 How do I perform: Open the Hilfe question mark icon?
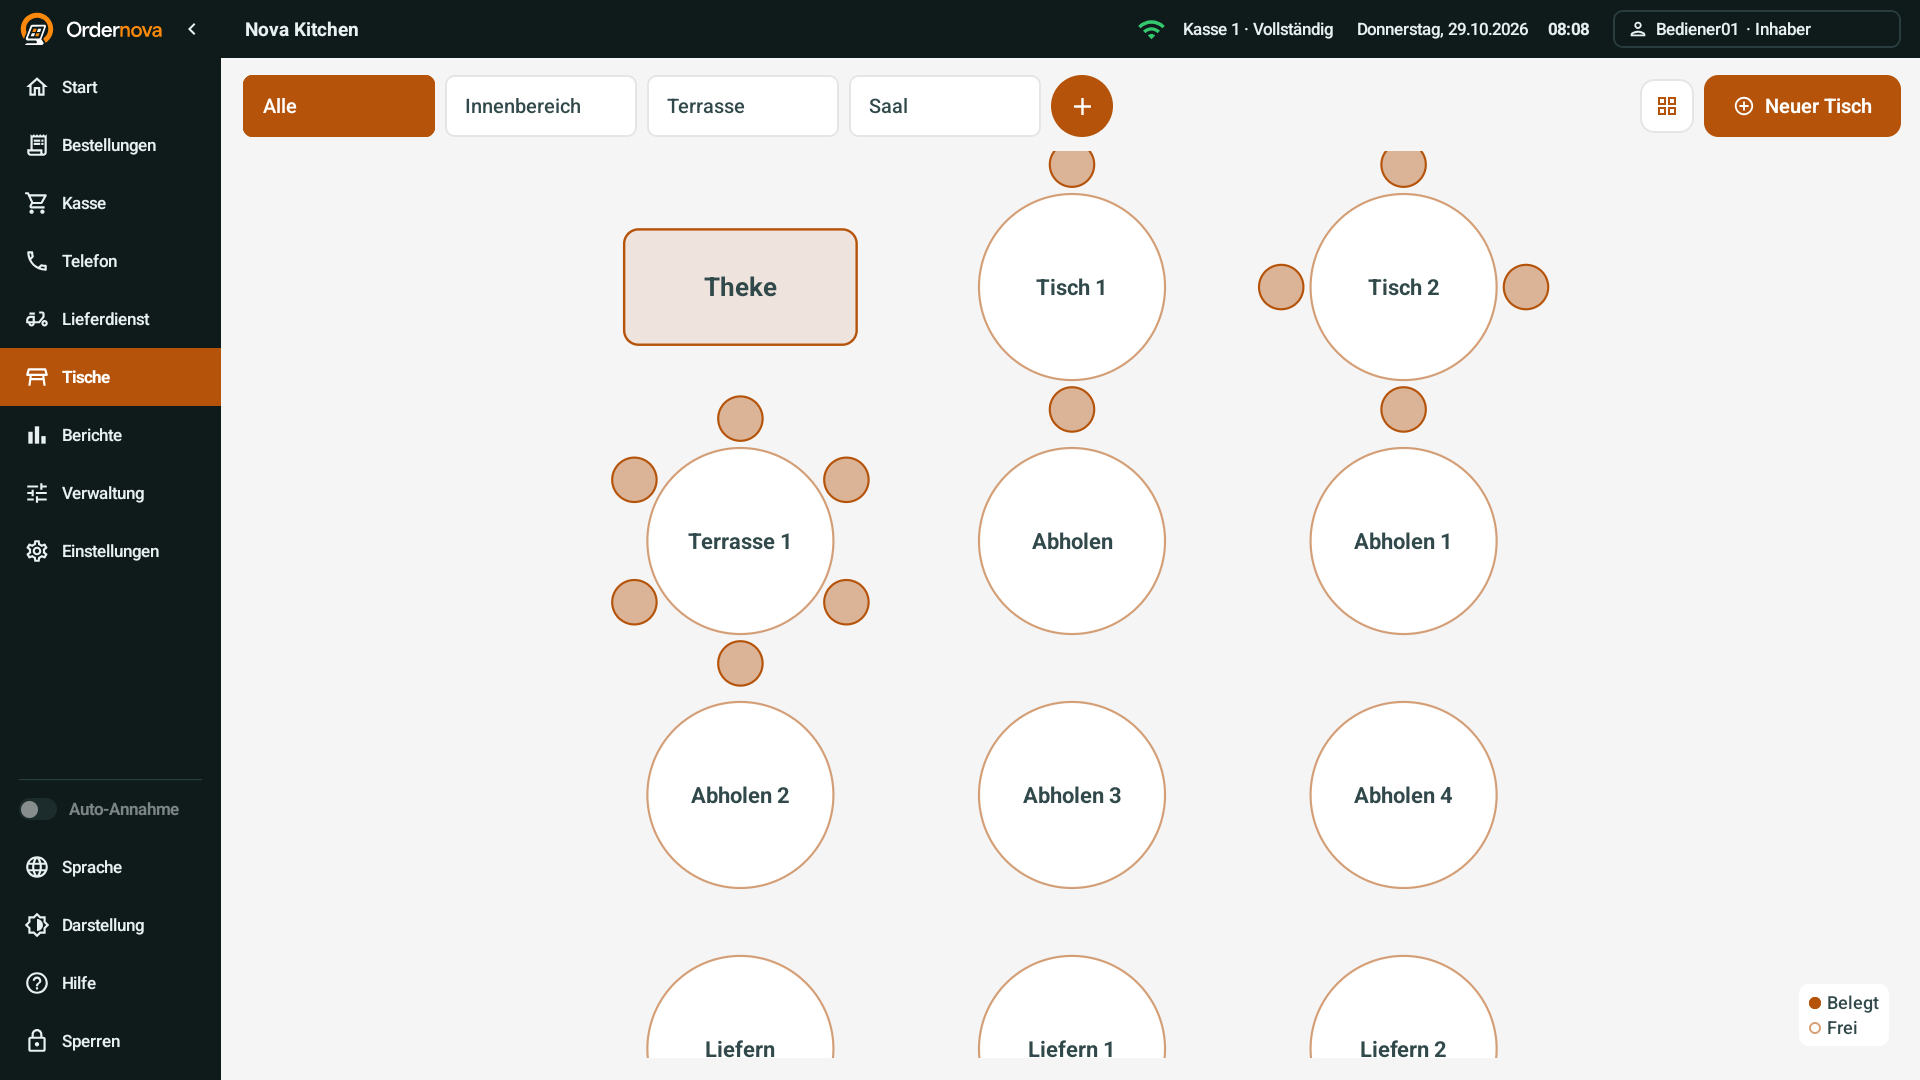point(37,983)
